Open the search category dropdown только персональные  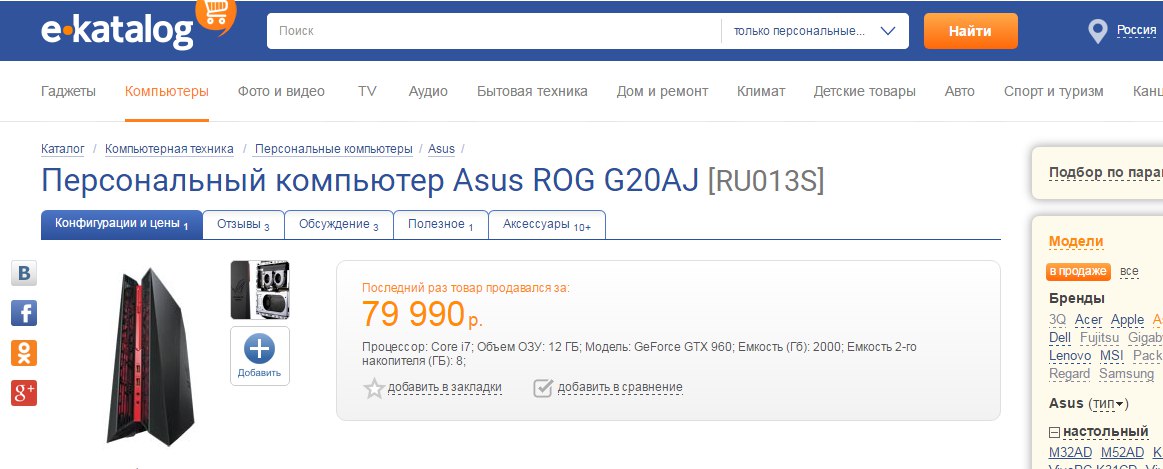[813, 31]
